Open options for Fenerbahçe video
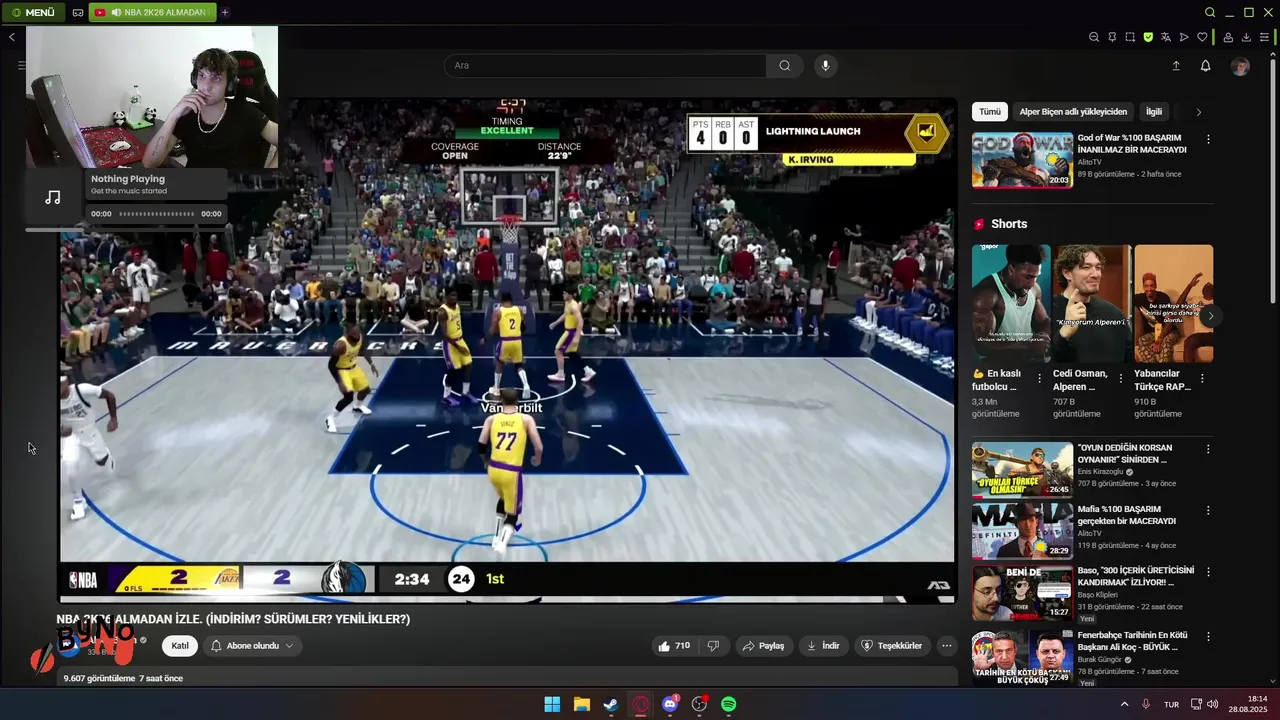The height and width of the screenshot is (720, 1280). pos(1208,636)
